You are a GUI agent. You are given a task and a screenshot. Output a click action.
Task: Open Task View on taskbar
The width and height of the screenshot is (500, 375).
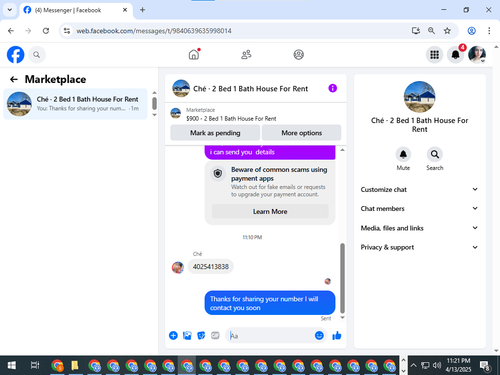35,365
